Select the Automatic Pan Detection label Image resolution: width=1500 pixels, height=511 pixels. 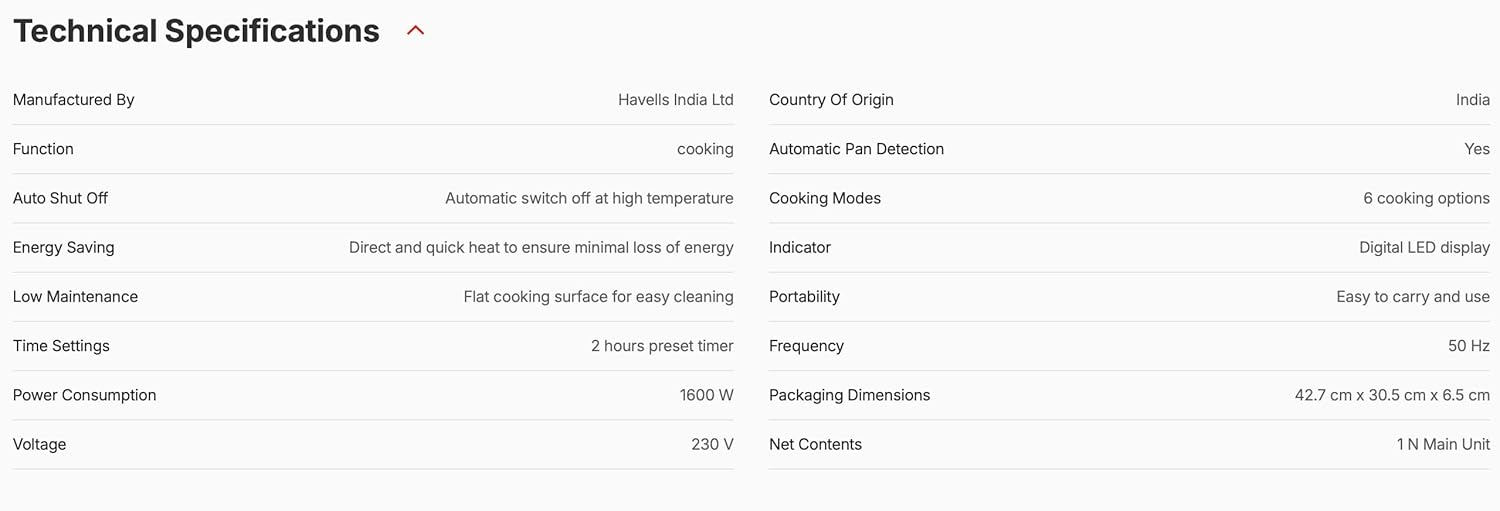[856, 149]
